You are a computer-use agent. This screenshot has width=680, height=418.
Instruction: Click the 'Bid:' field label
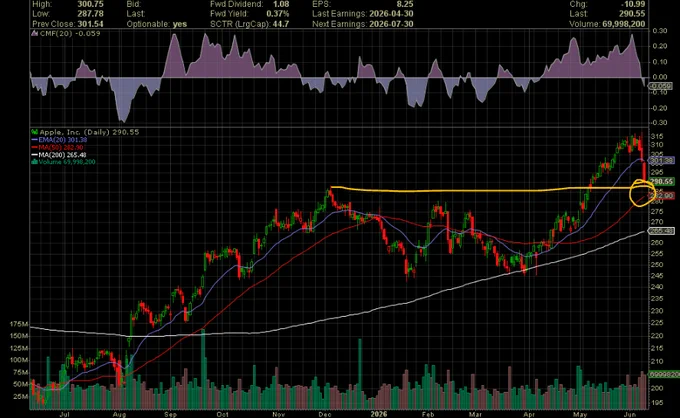(134, 4)
